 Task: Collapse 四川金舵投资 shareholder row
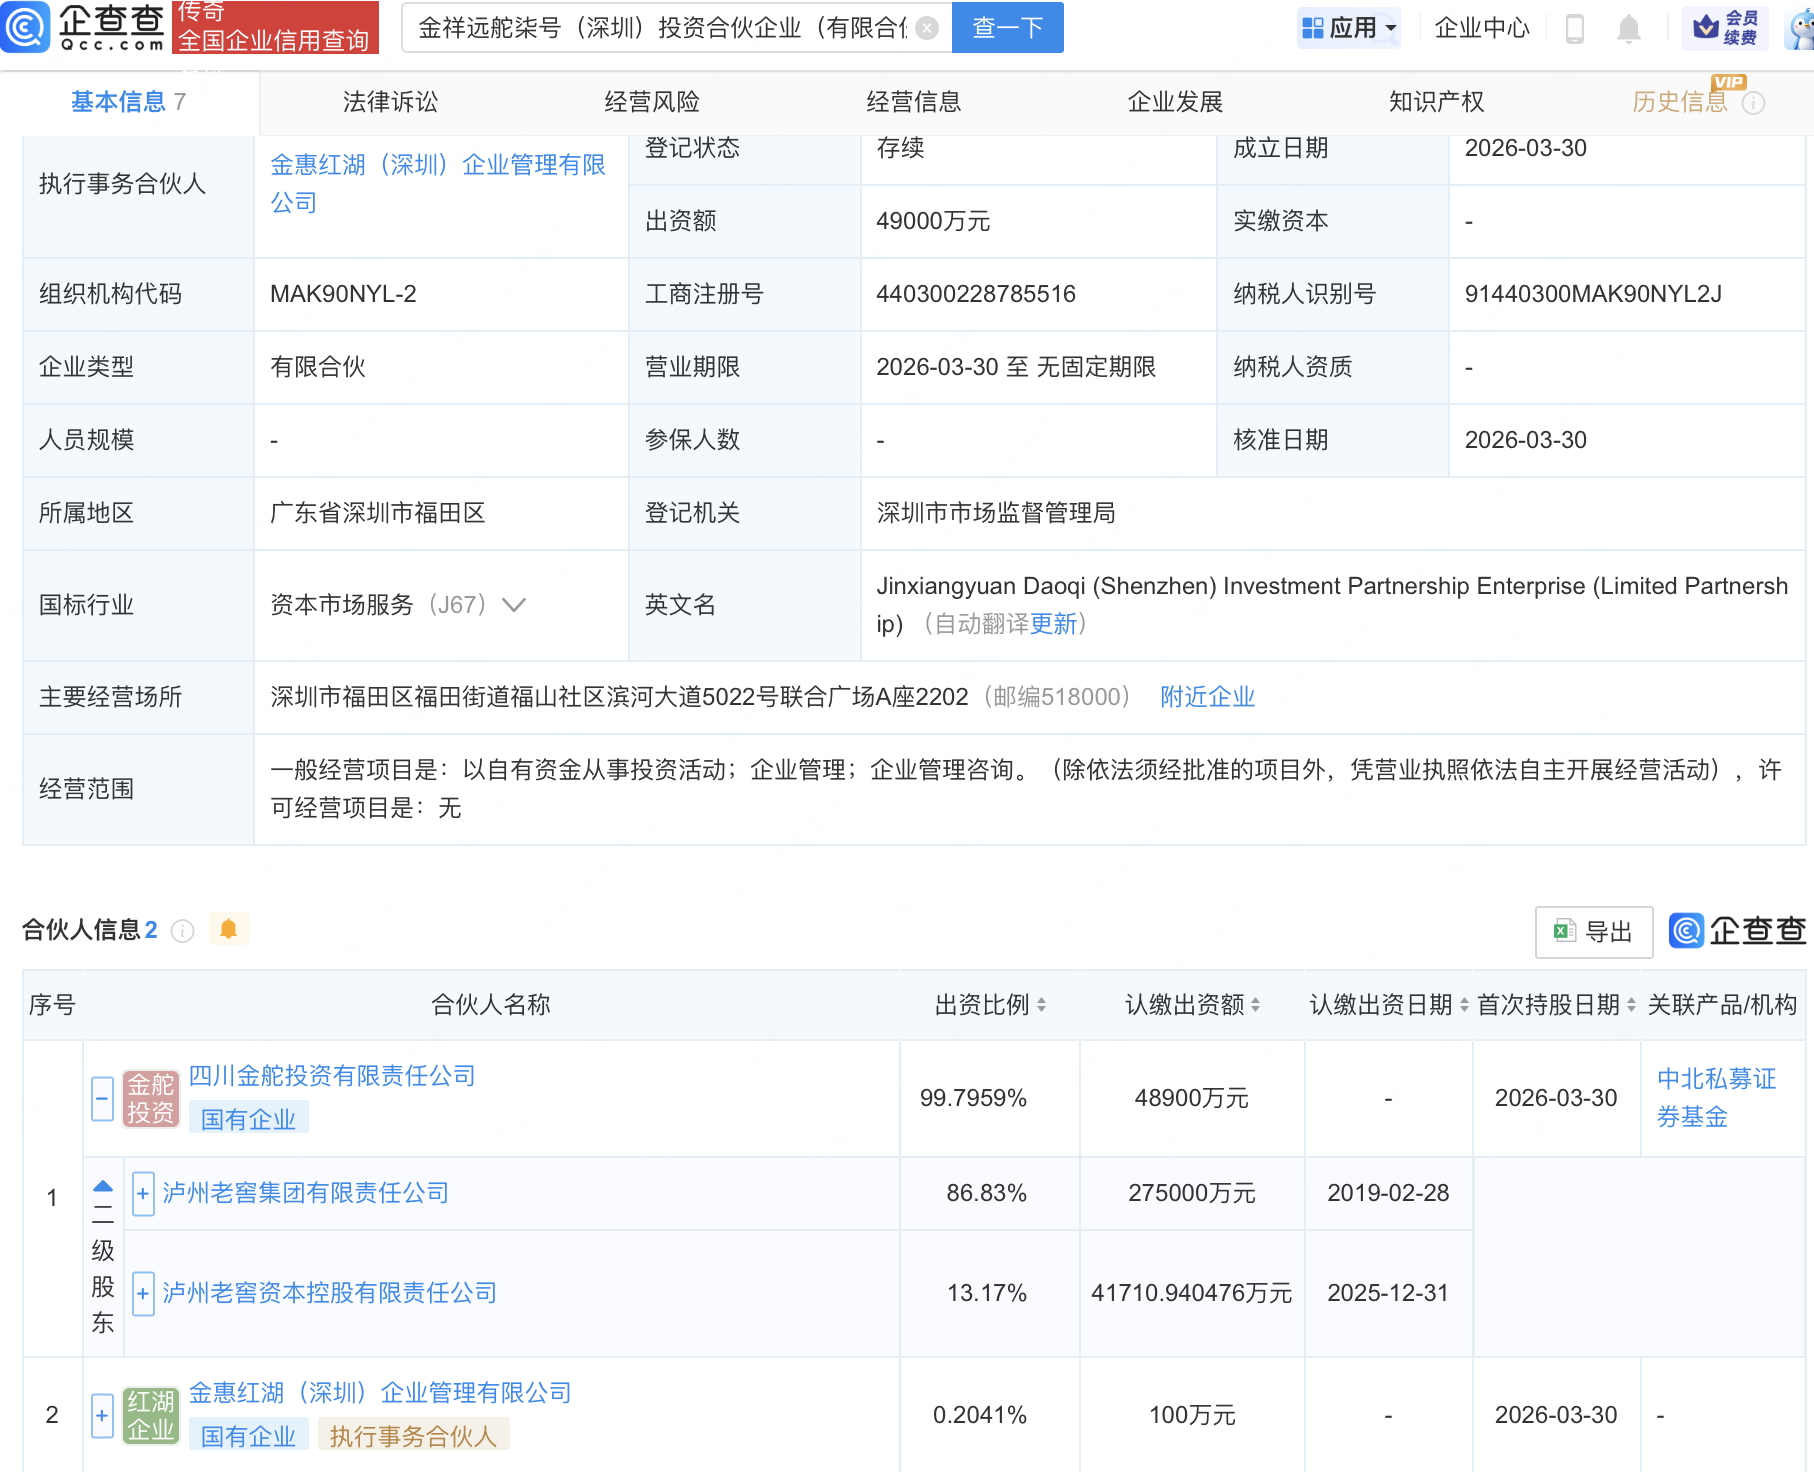101,1097
